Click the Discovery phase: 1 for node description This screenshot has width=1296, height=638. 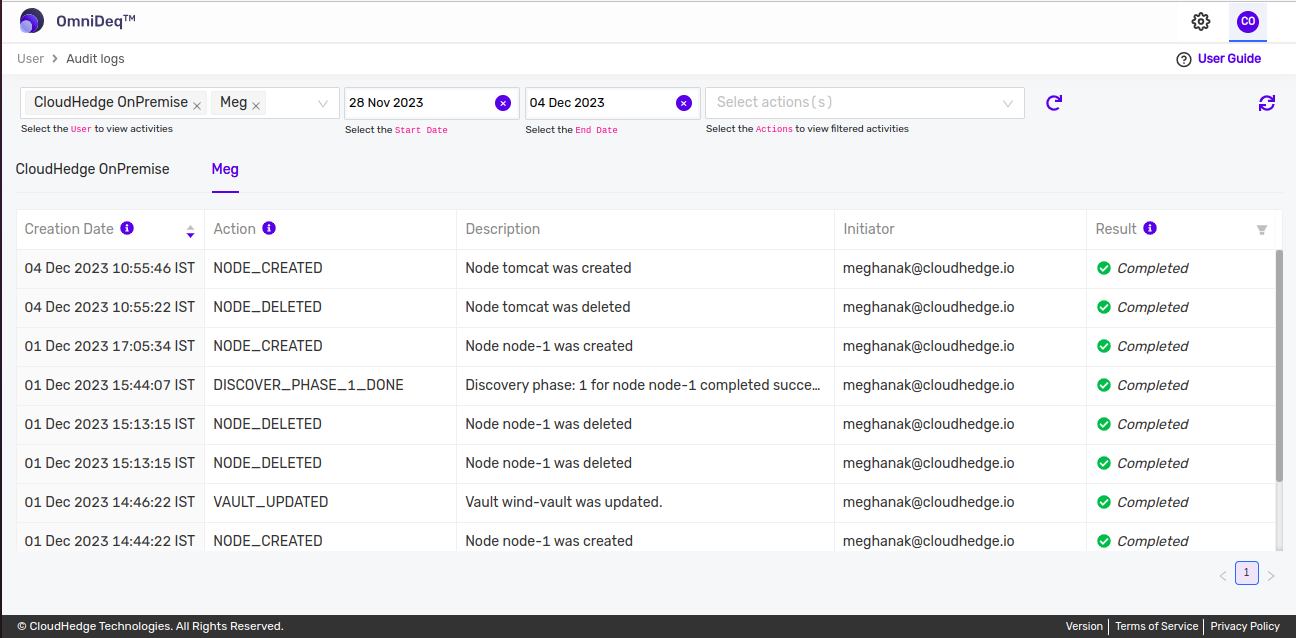(643, 385)
